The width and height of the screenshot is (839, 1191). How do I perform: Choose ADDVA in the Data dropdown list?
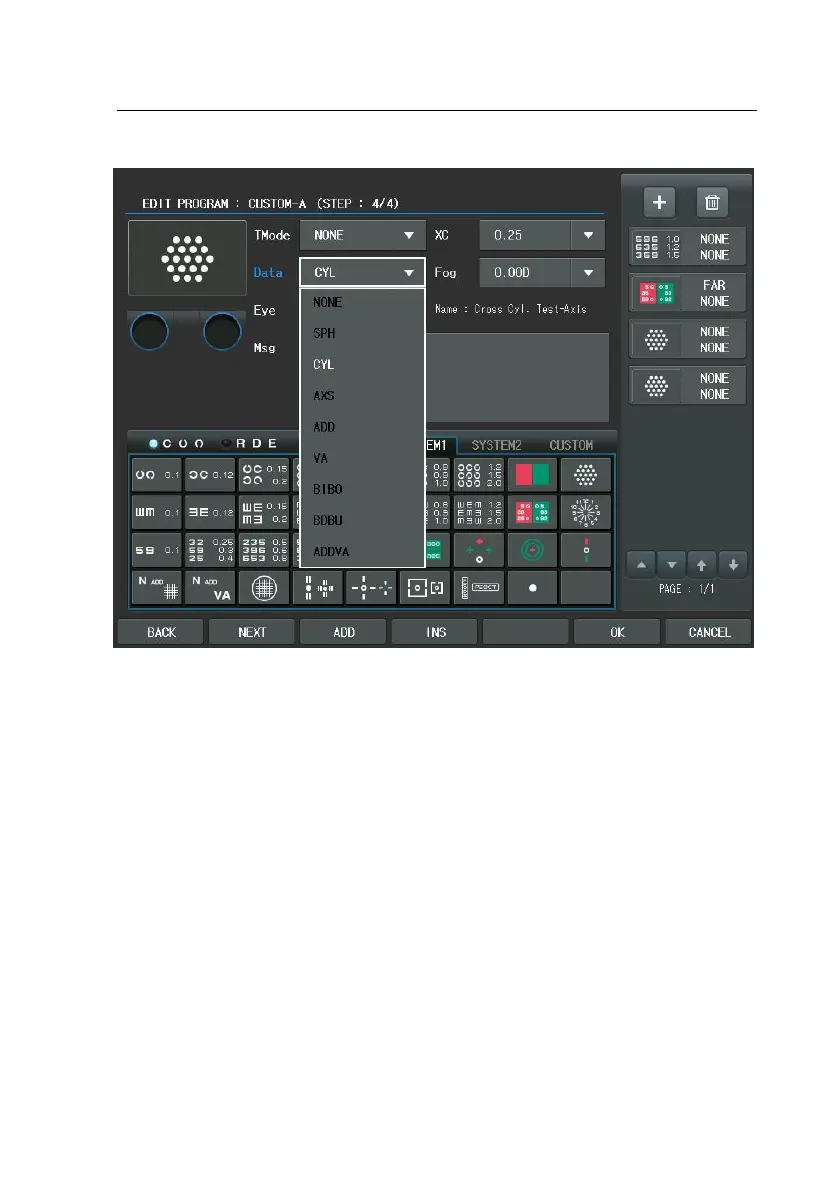click(x=362, y=551)
